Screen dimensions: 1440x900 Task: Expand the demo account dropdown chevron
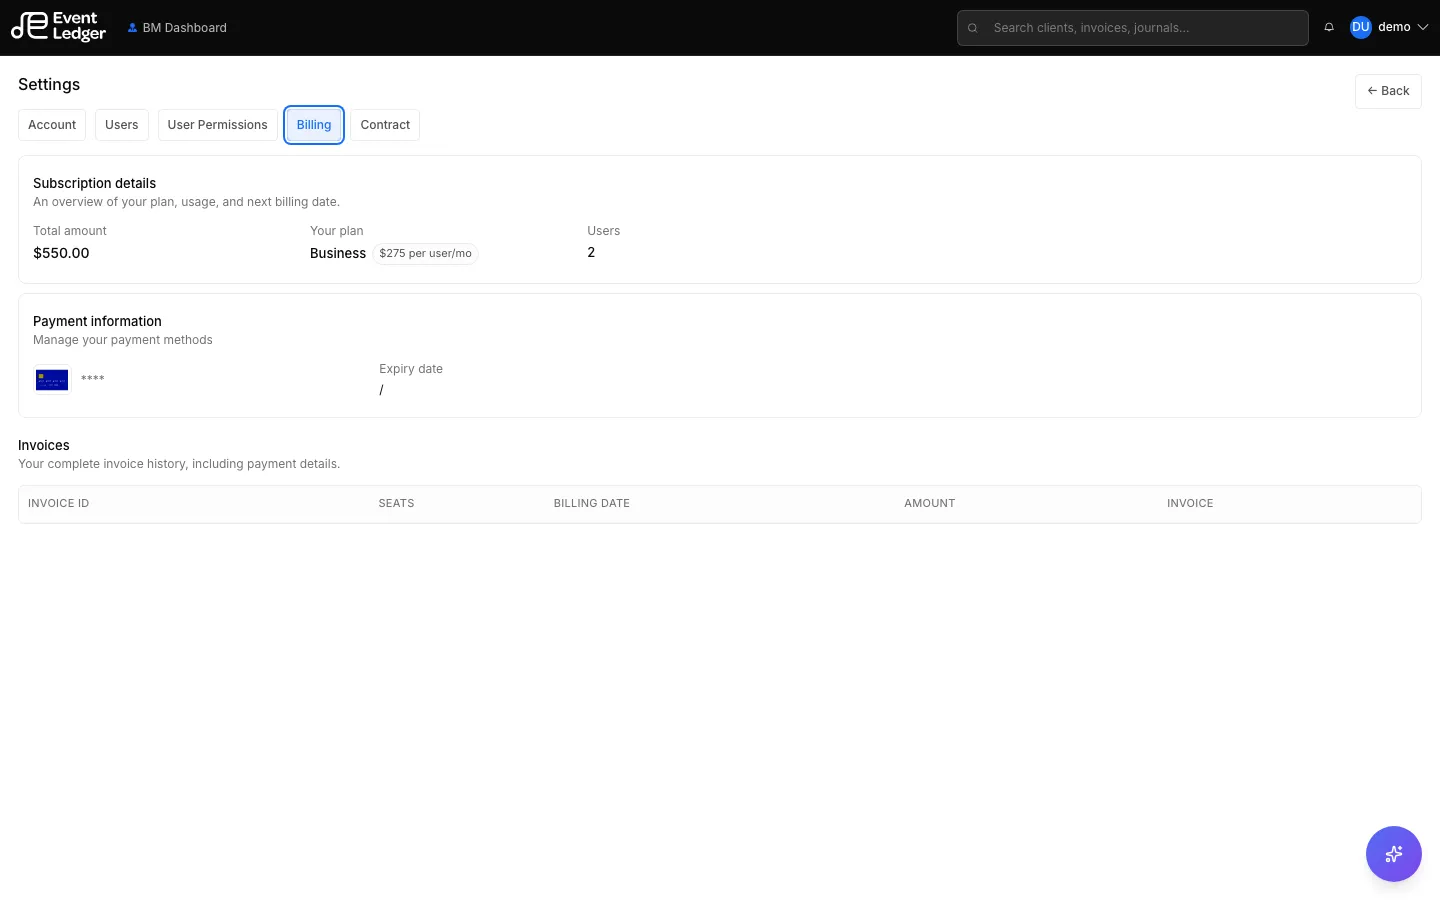coord(1423,27)
